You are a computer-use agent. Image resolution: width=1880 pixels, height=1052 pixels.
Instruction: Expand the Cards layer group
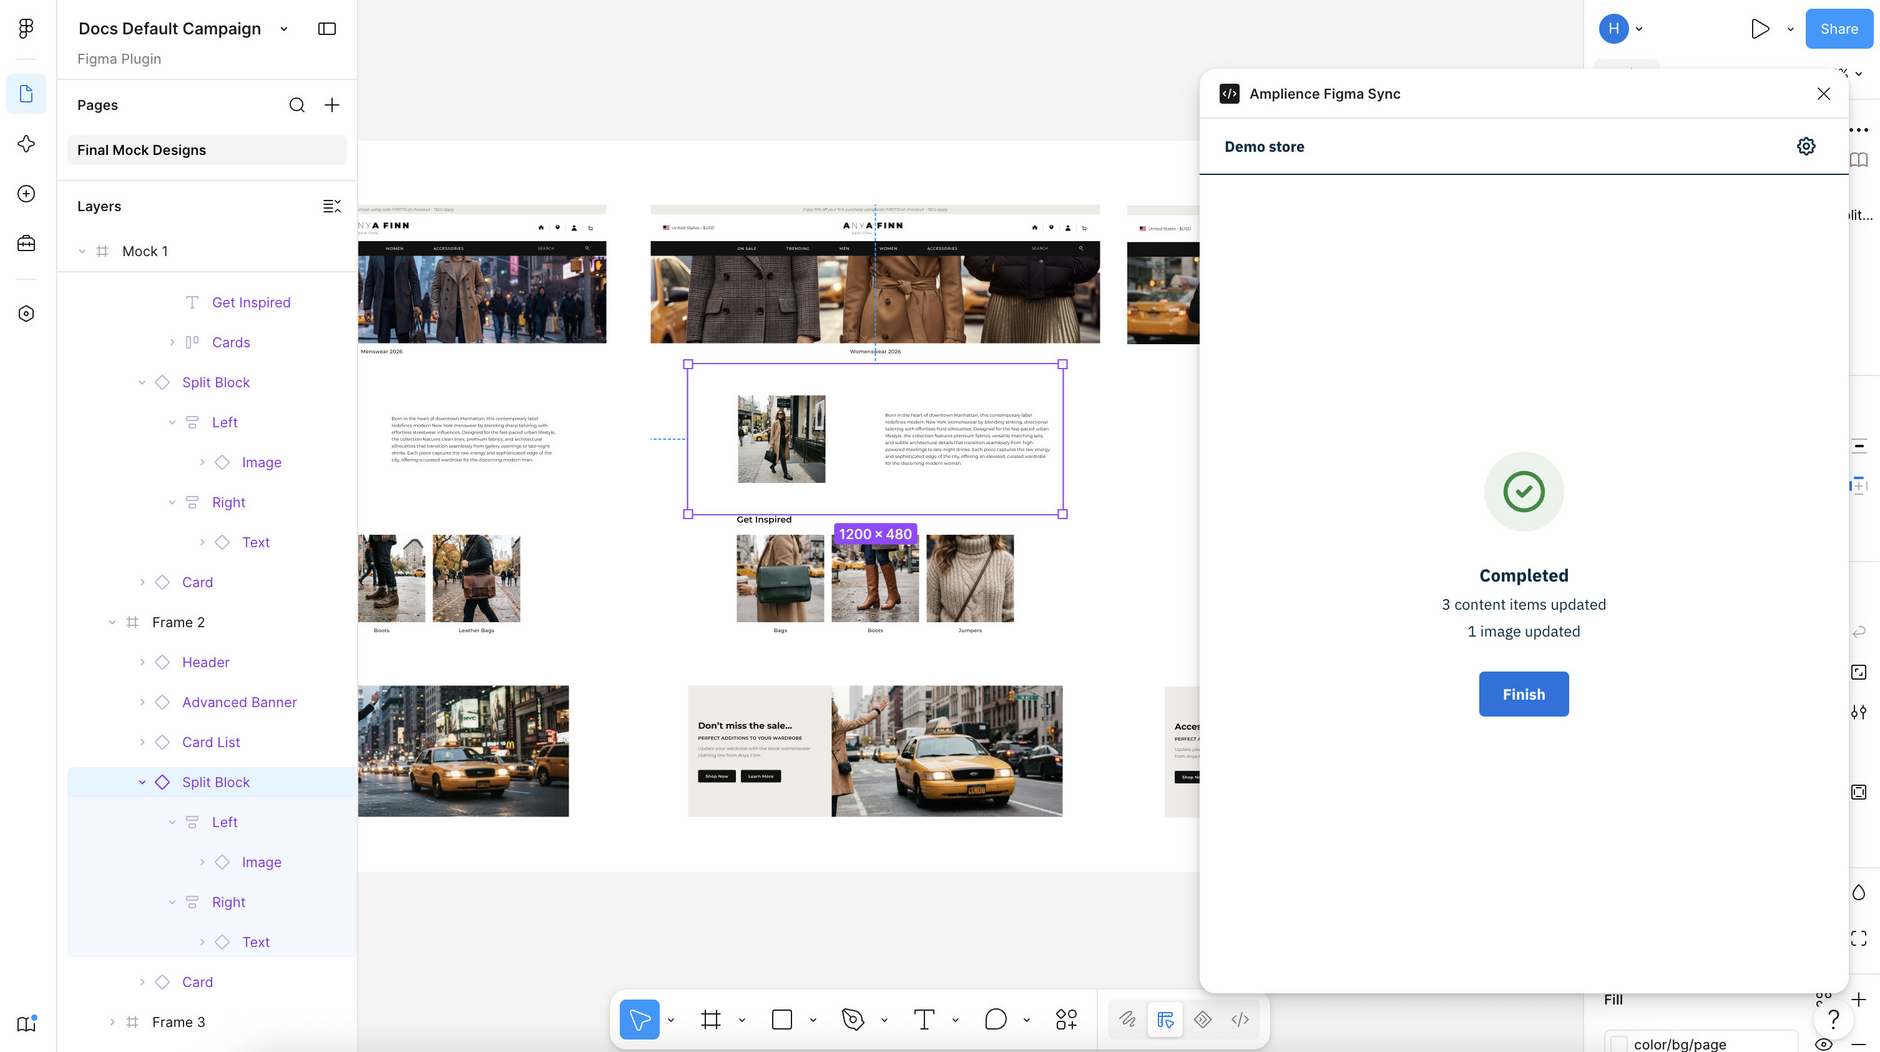172,342
